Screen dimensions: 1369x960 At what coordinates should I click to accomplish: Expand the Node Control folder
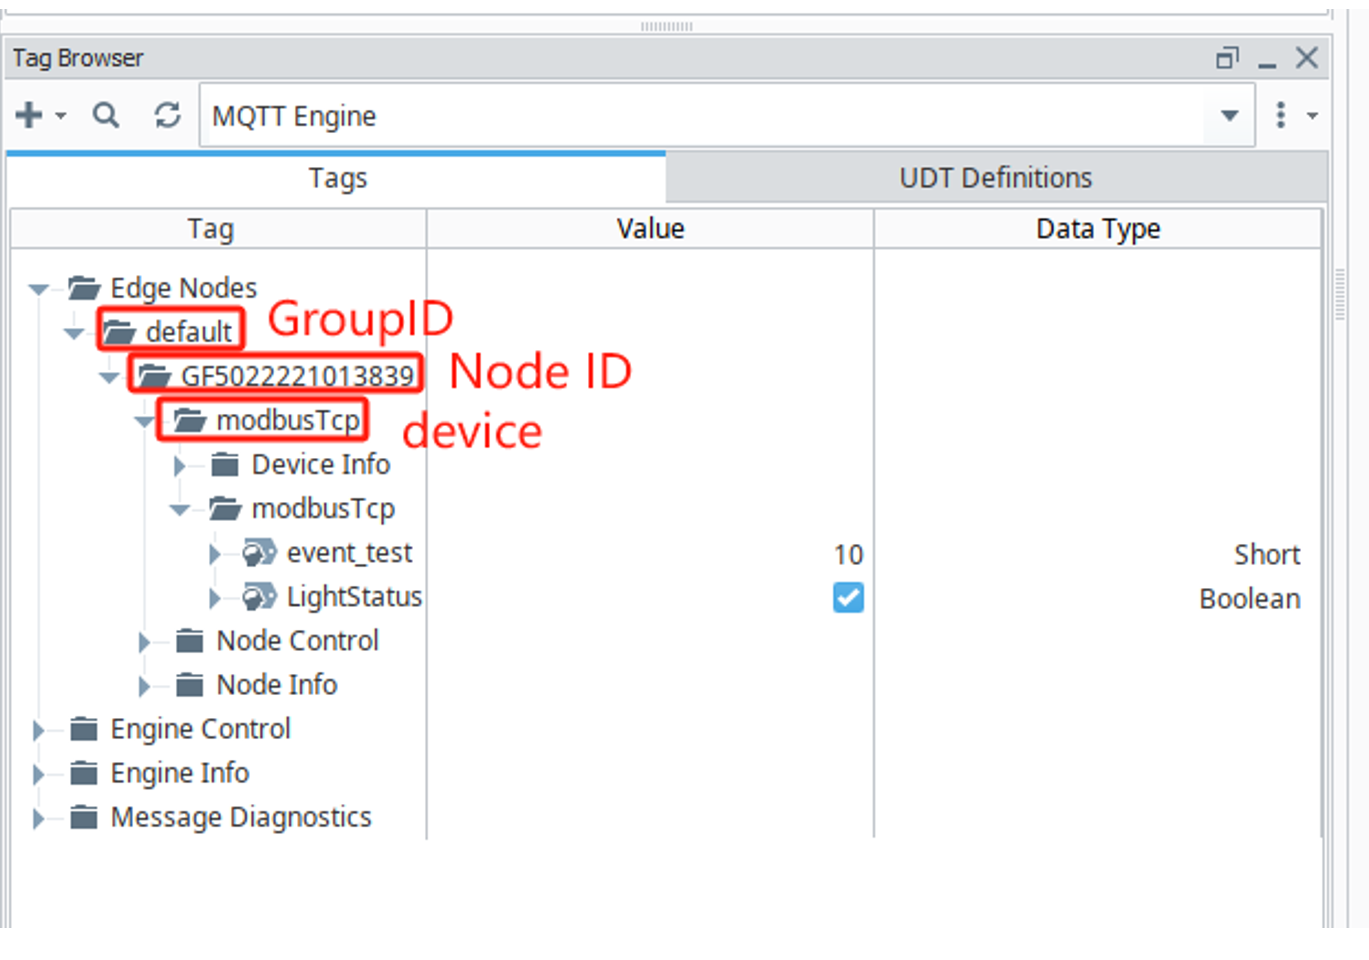point(144,642)
